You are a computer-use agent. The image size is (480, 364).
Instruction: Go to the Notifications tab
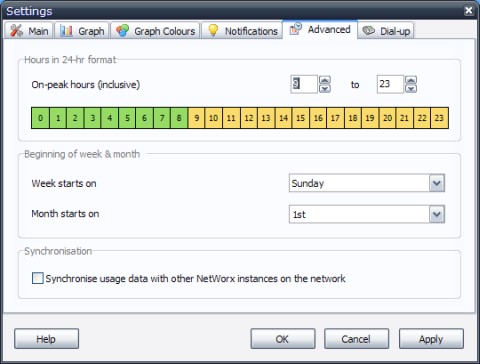coord(242,31)
